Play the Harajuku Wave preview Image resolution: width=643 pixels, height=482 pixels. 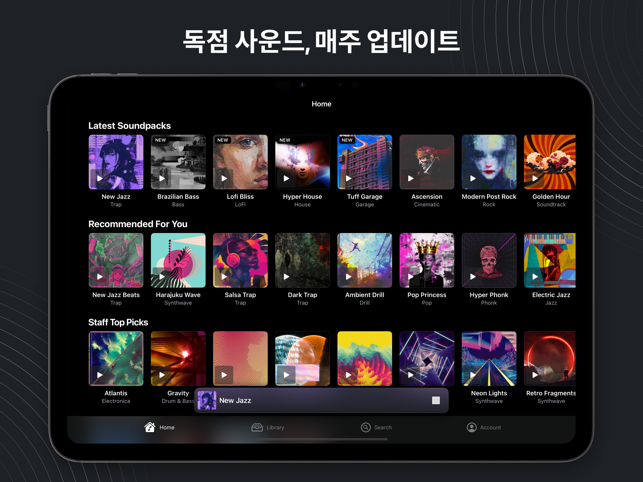pos(162,277)
